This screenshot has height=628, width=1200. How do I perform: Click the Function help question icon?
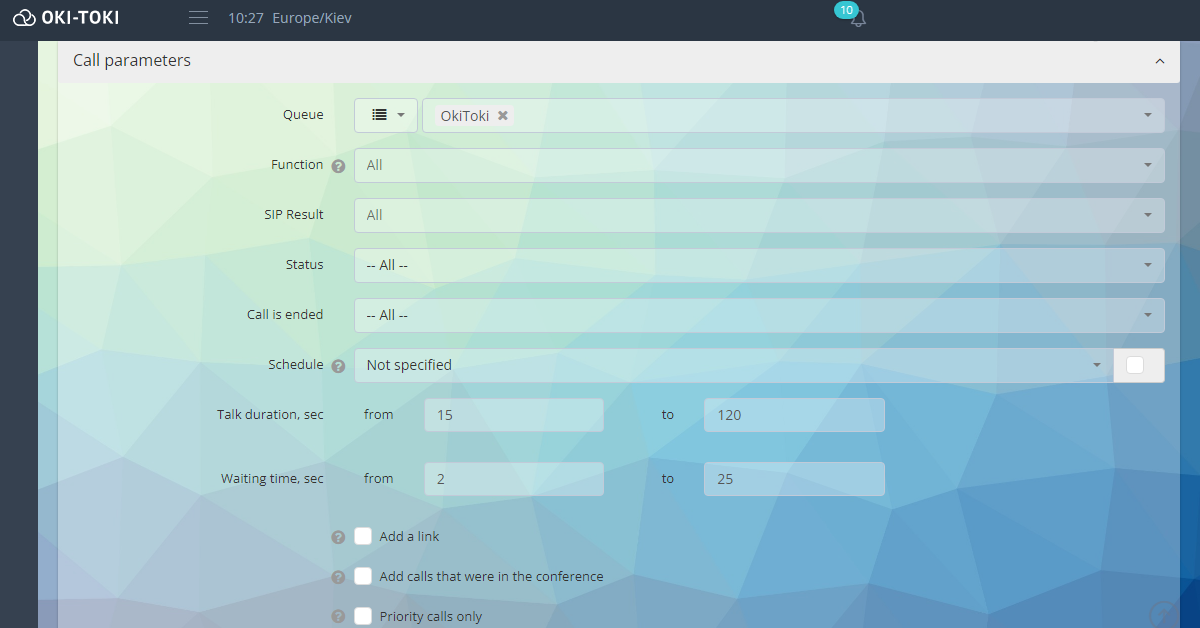coord(338,166)
